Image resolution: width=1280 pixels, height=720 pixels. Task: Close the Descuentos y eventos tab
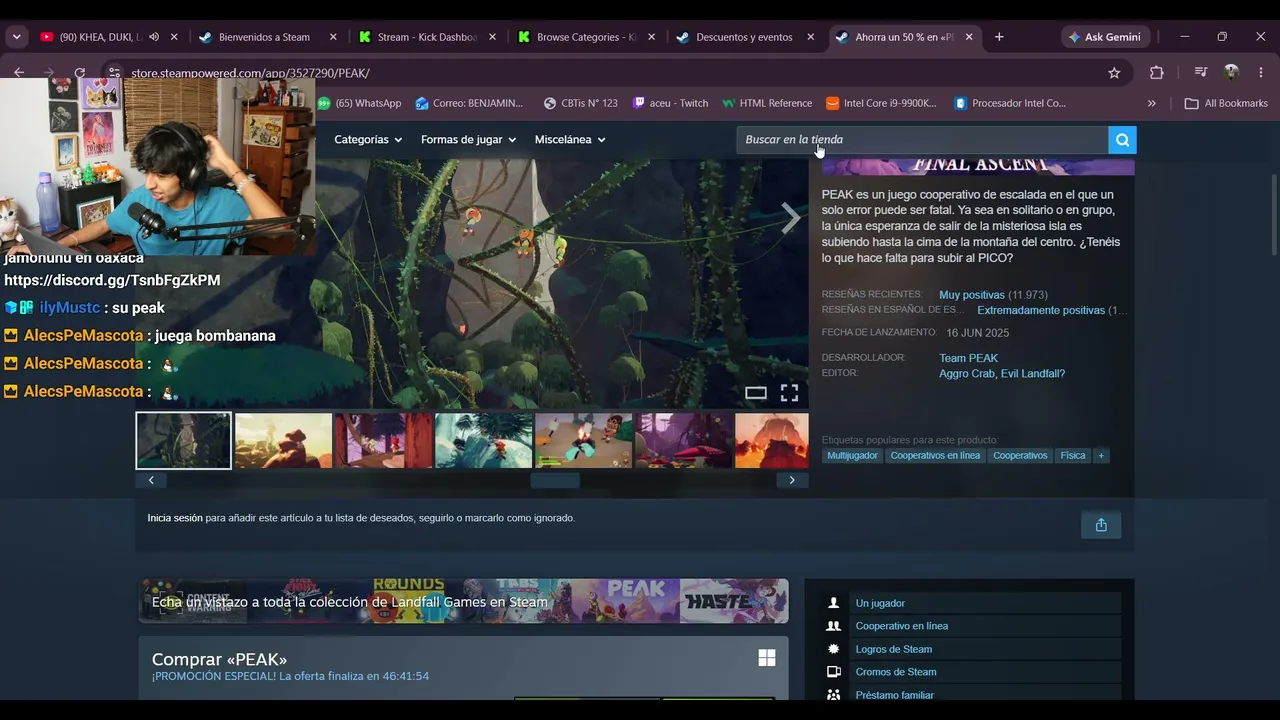click(x=810, y=37)
